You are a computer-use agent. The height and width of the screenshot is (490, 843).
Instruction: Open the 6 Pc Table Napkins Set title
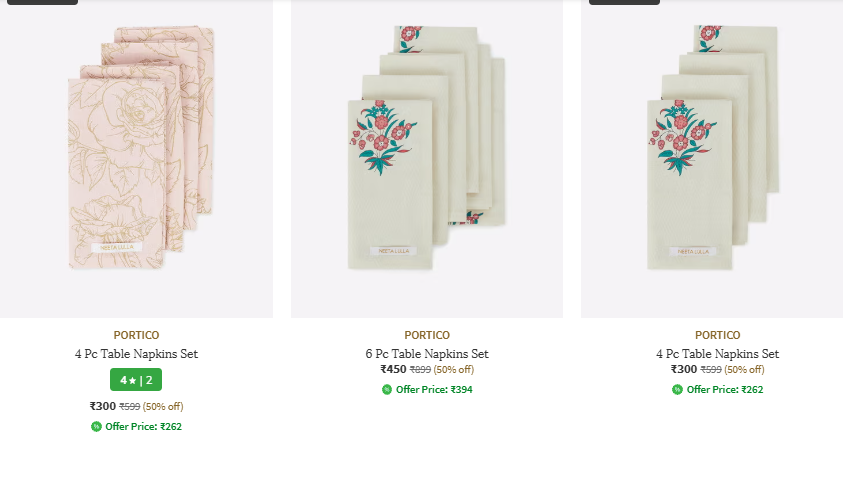427,354
